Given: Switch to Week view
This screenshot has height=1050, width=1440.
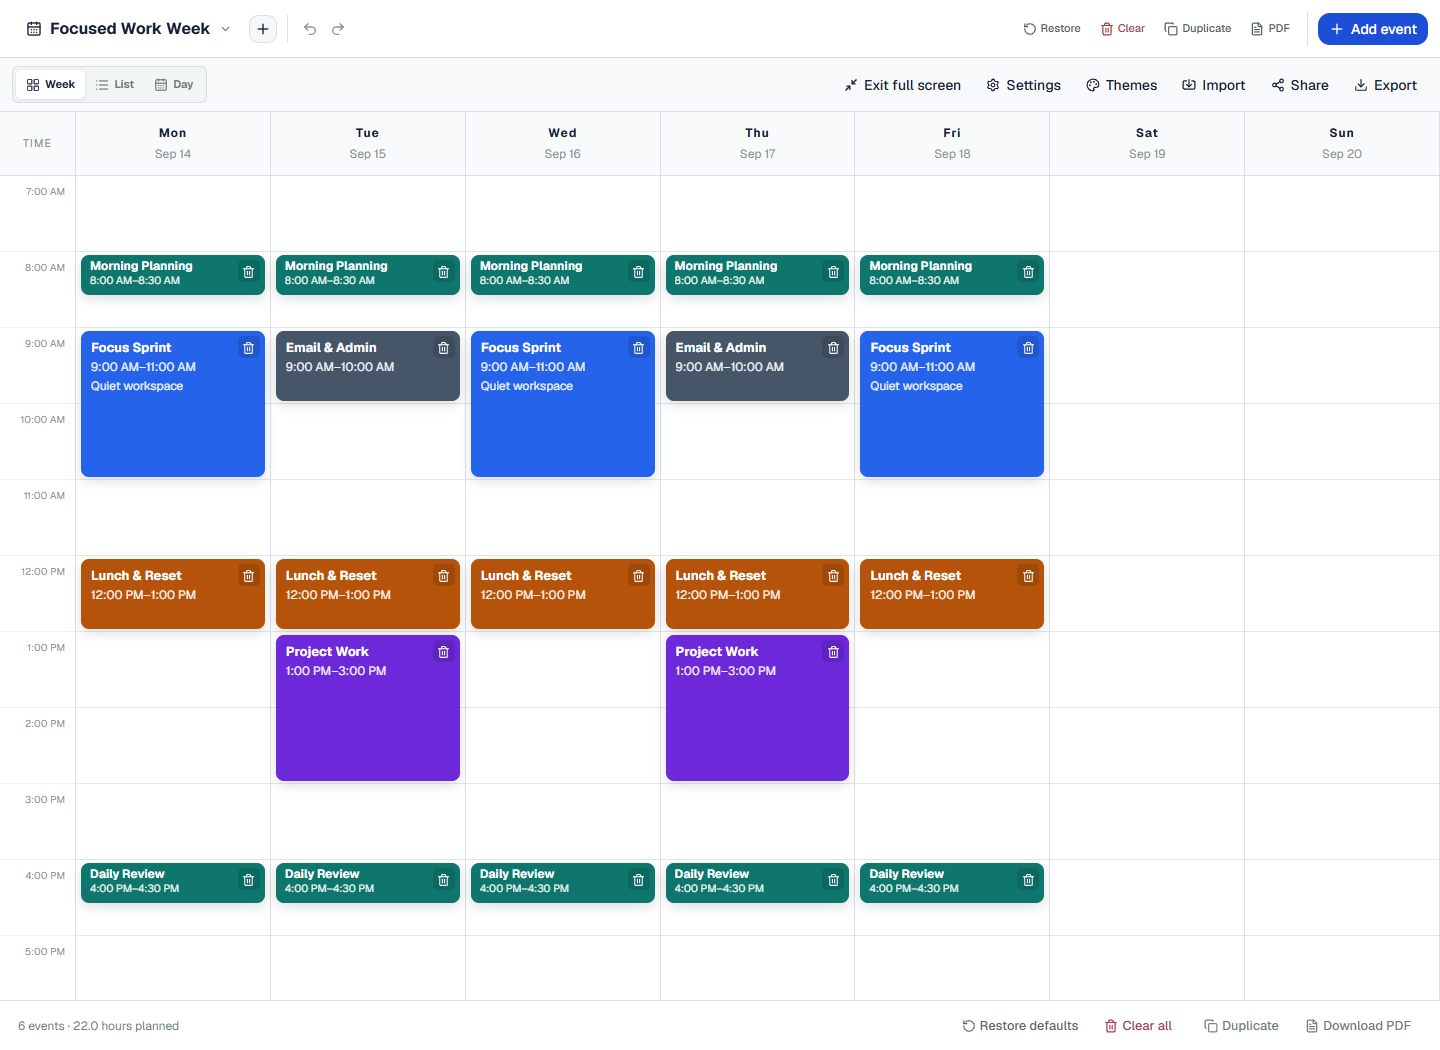Looking at the screenshot, I should [51, 85].
